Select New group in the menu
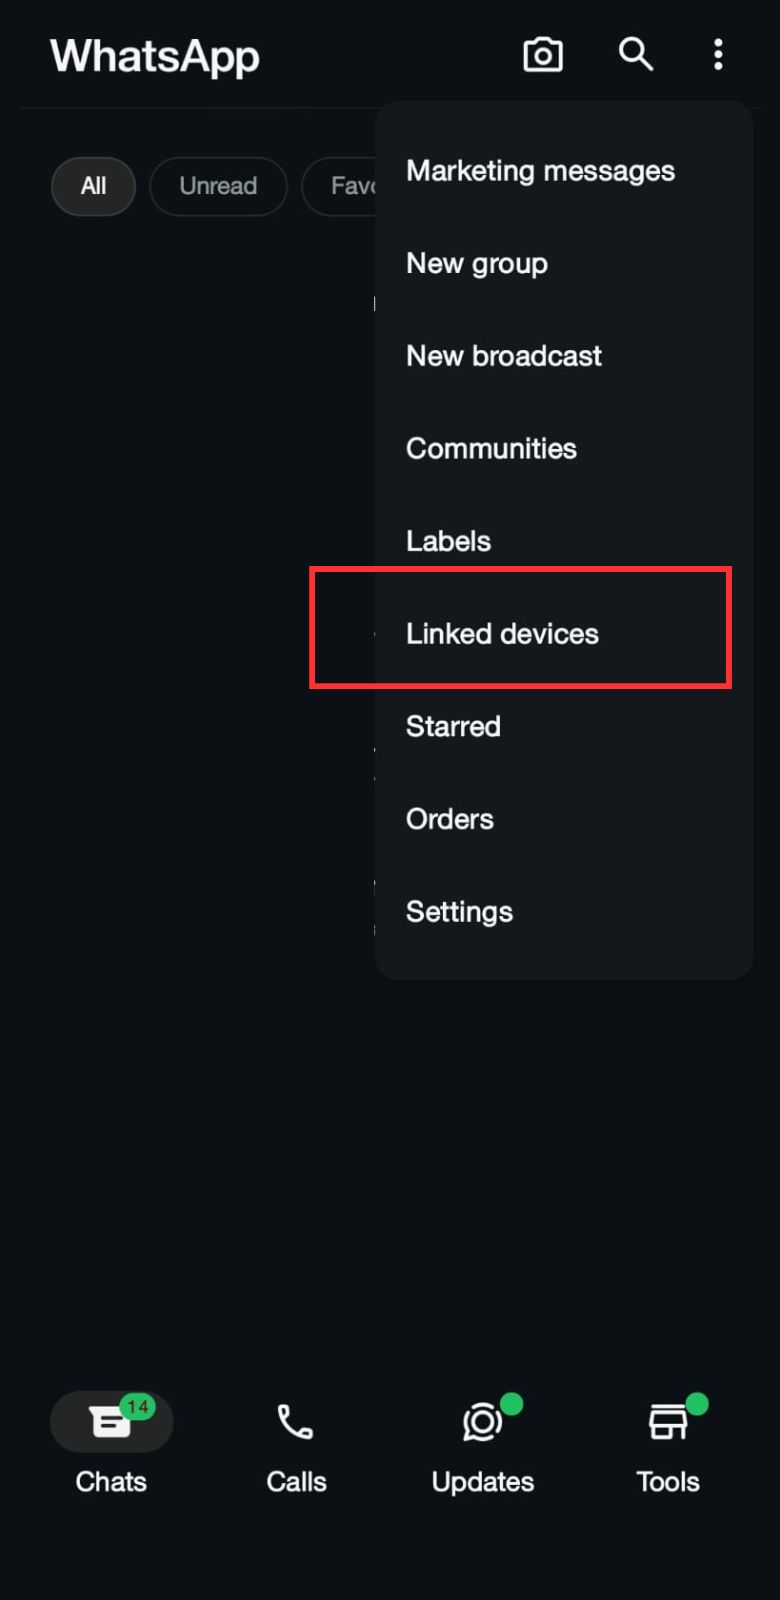780x1600 pixels. [x=477, y=264]
